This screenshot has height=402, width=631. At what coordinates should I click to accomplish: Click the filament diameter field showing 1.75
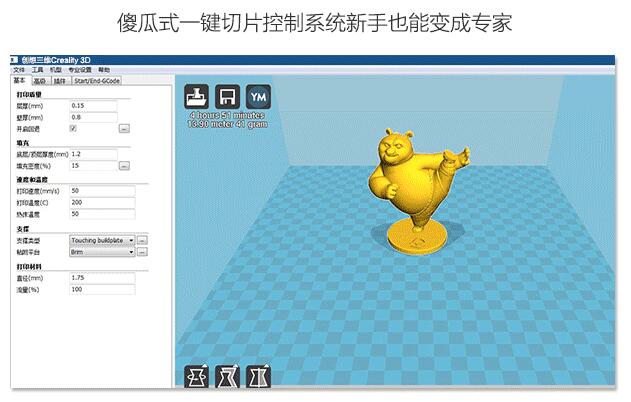[102, 278]
